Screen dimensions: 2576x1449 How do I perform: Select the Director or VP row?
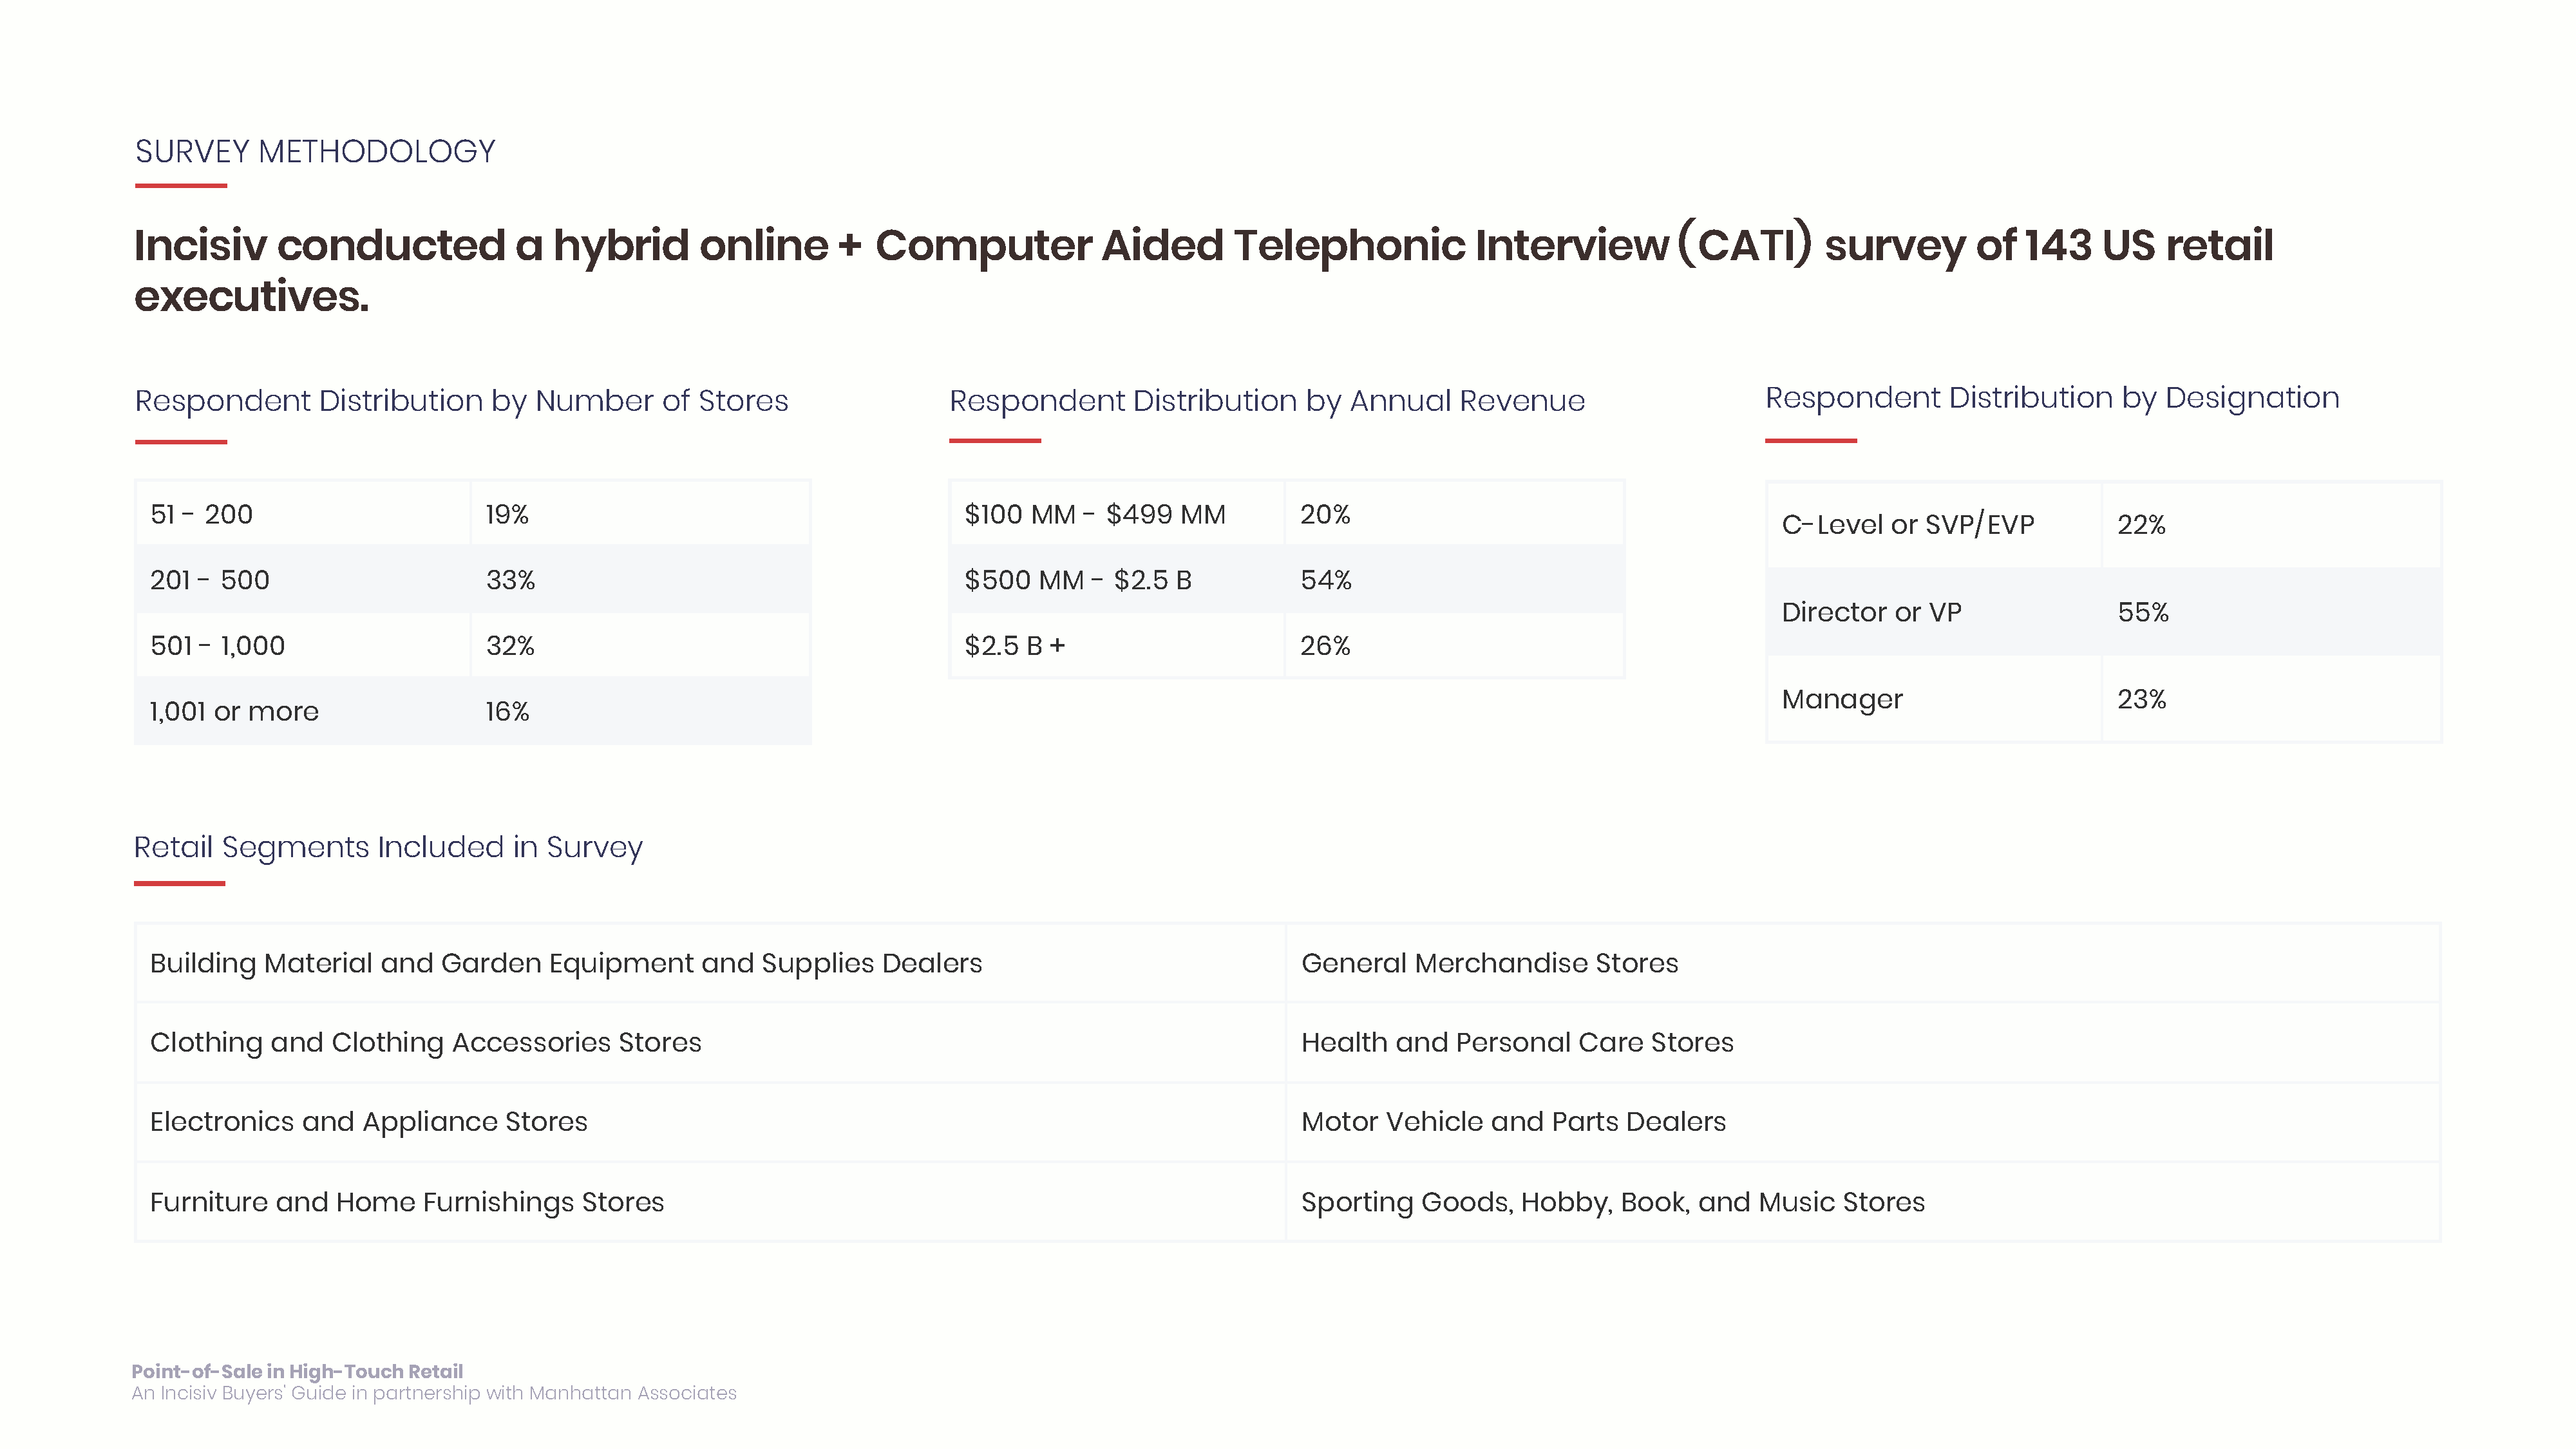(2104, 612)
